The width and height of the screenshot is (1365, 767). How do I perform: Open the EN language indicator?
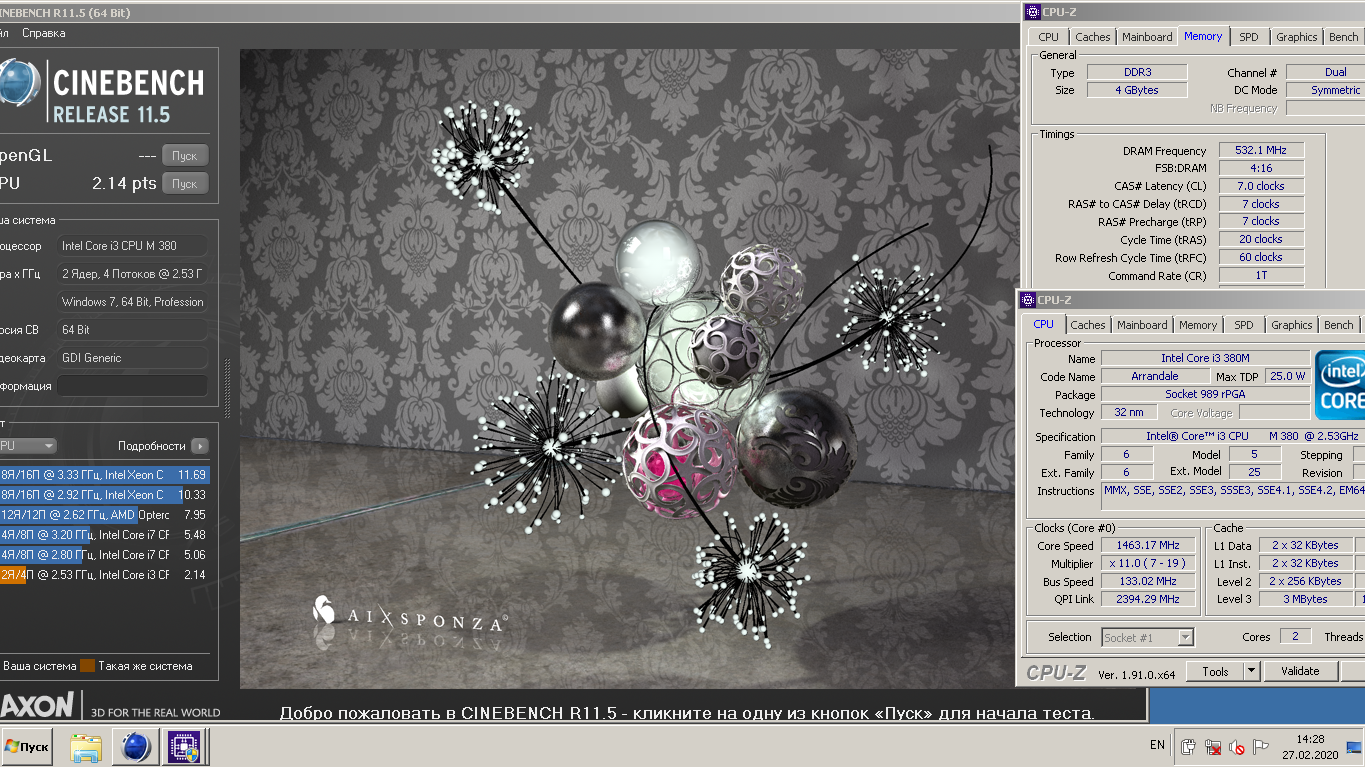(1157, 745)
